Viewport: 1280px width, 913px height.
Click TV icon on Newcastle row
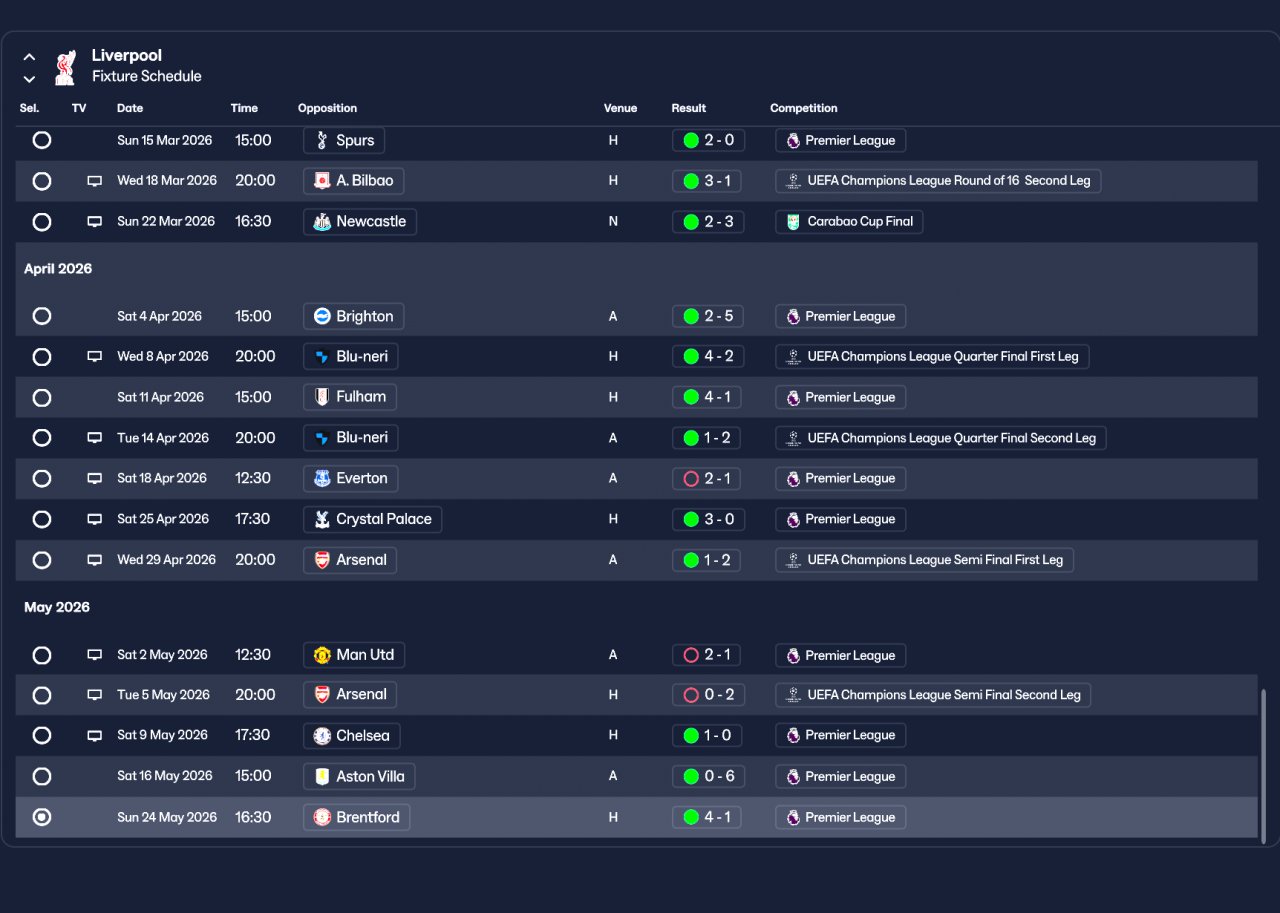click(x=95, y=222)
